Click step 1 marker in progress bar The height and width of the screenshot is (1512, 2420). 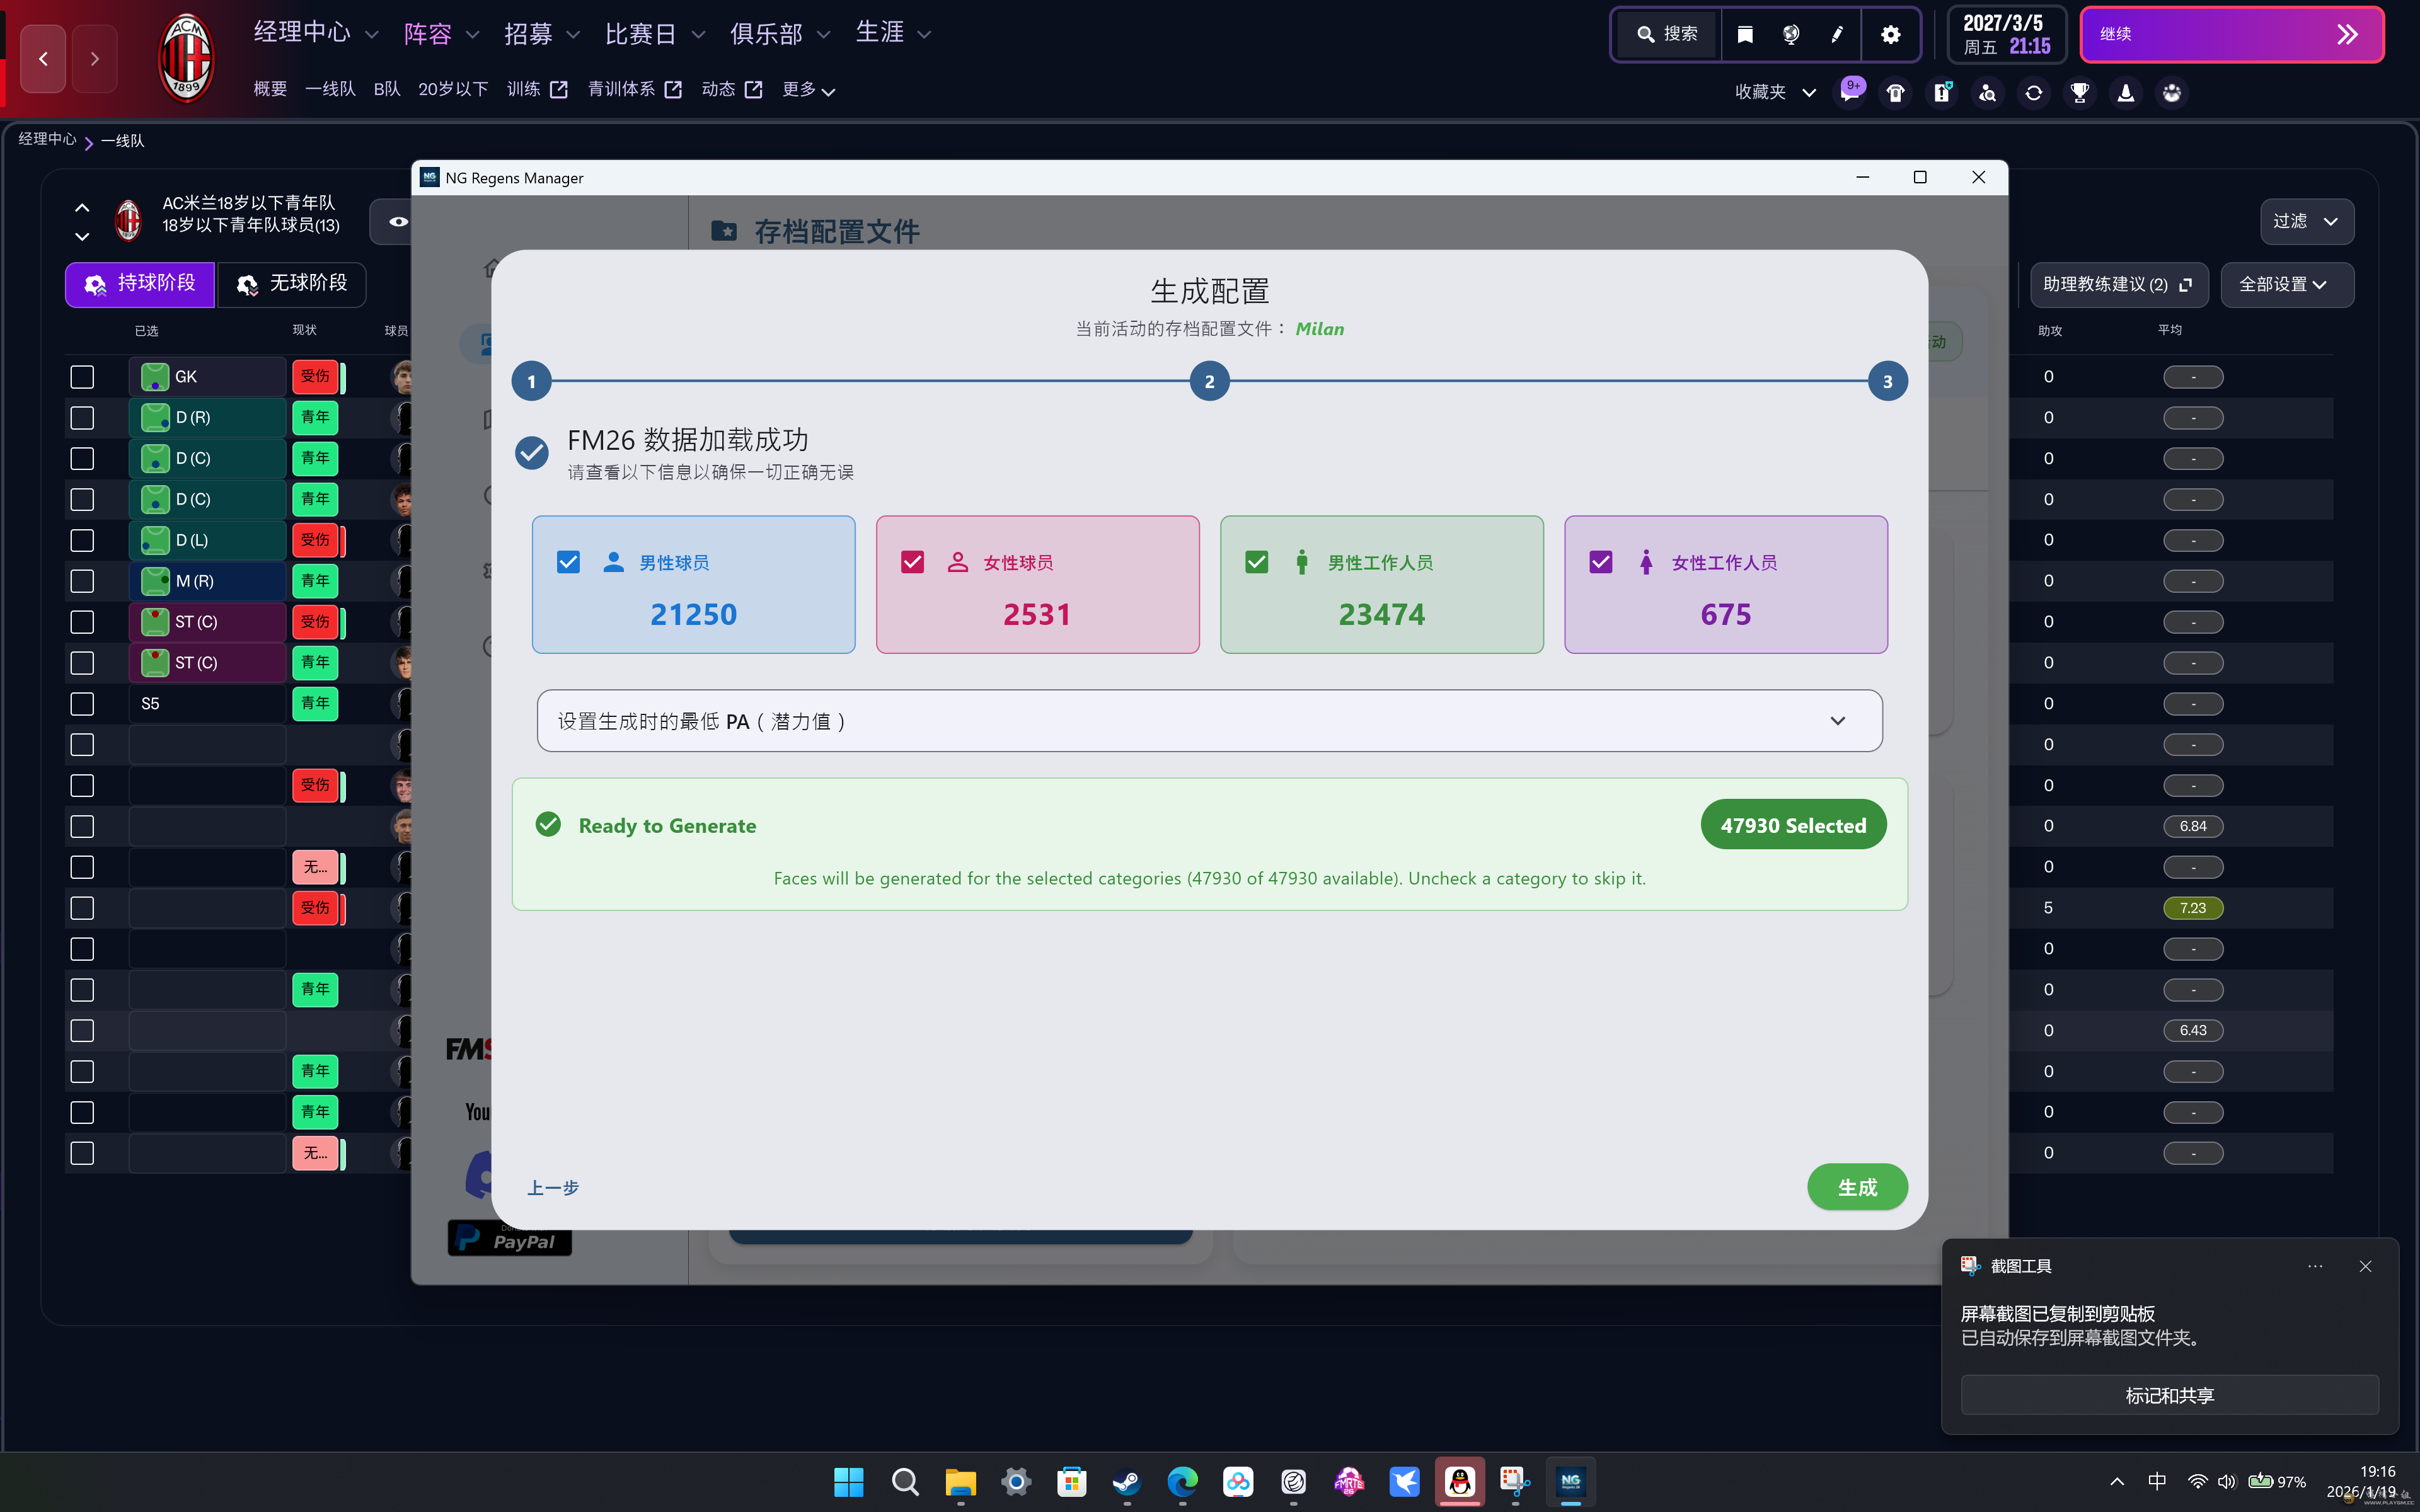pos(531,381)
